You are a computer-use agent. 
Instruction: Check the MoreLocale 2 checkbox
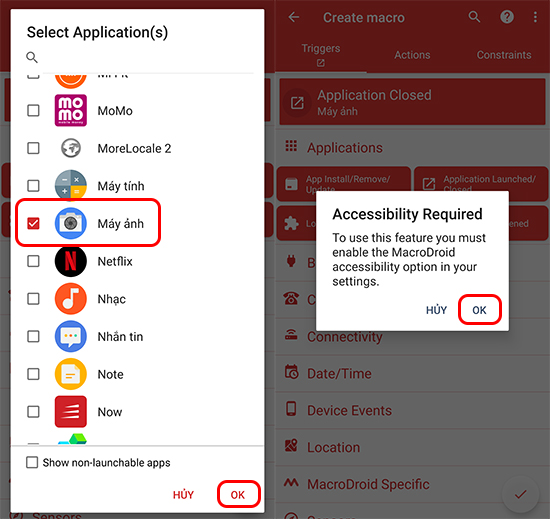pyautogui.click(x=33, y=148)
